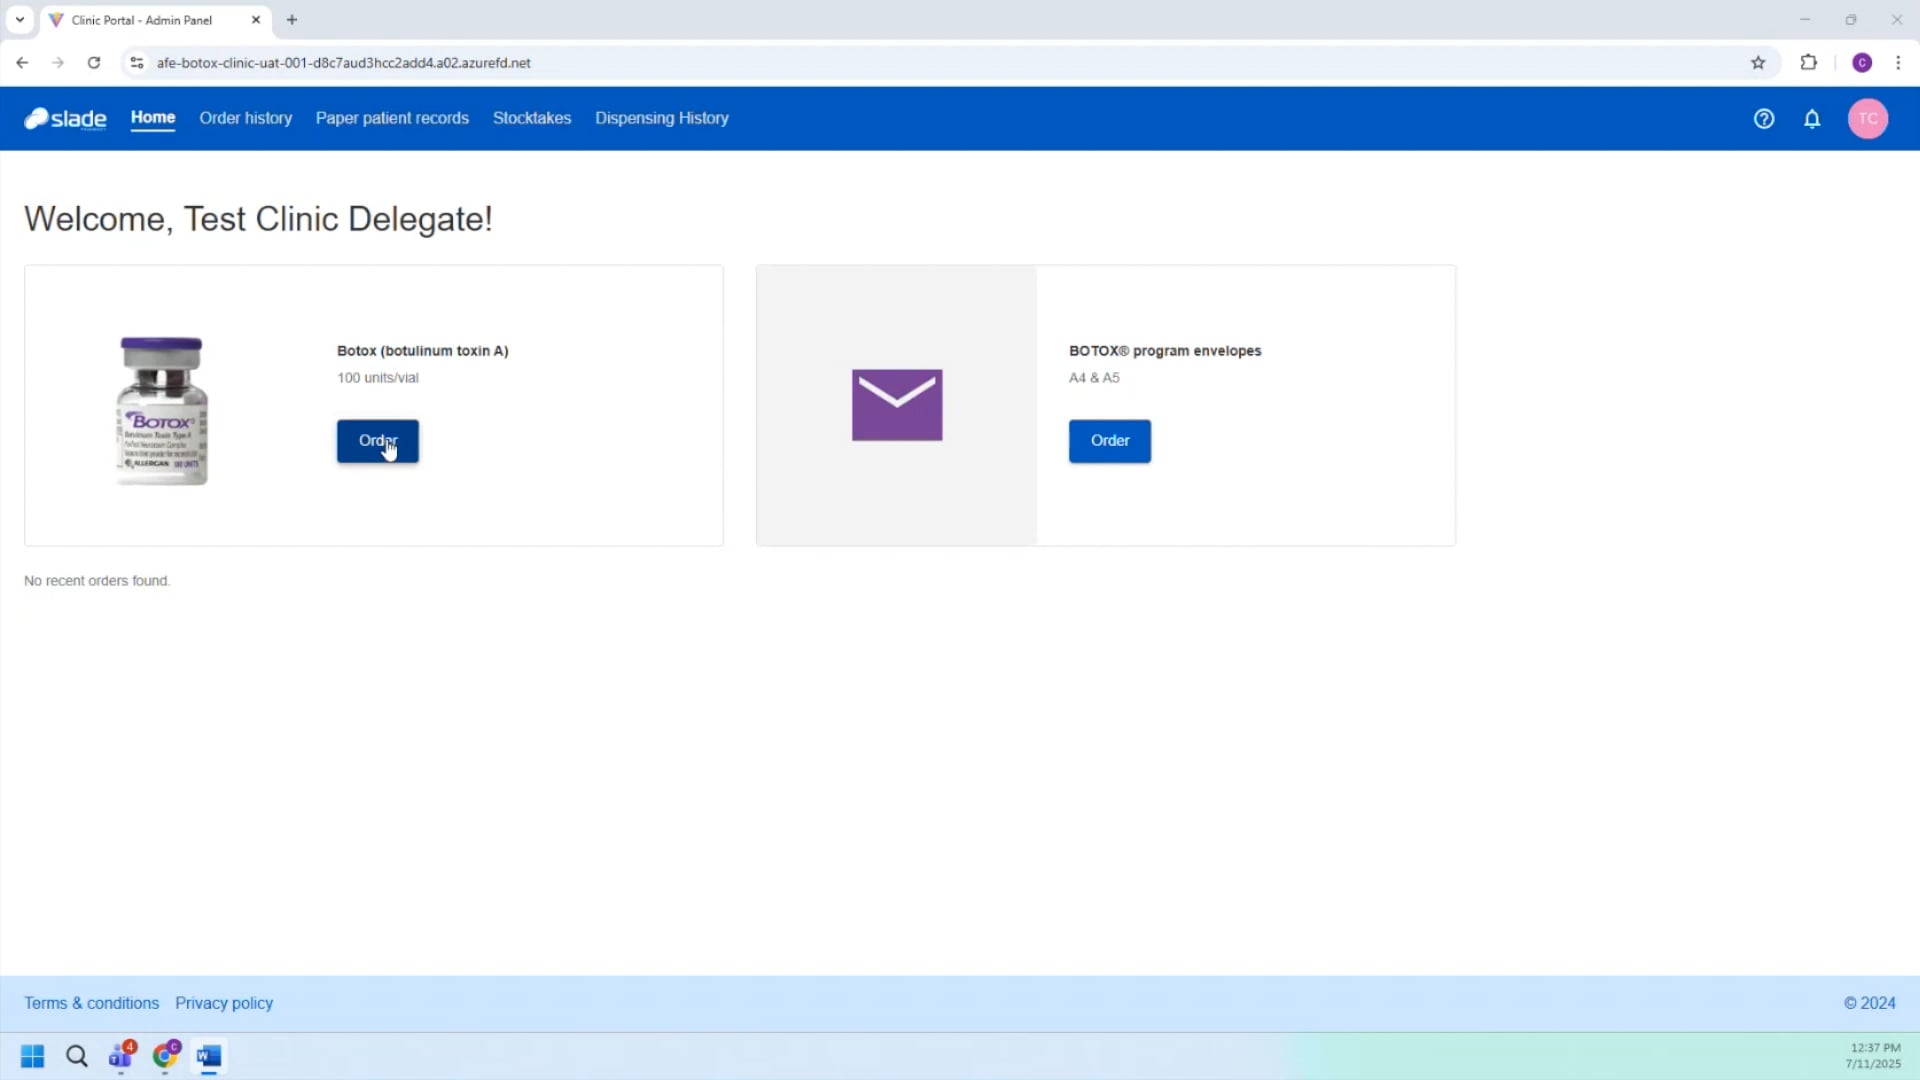Go to Order history

pyautogui.click(x=245, y=118)
